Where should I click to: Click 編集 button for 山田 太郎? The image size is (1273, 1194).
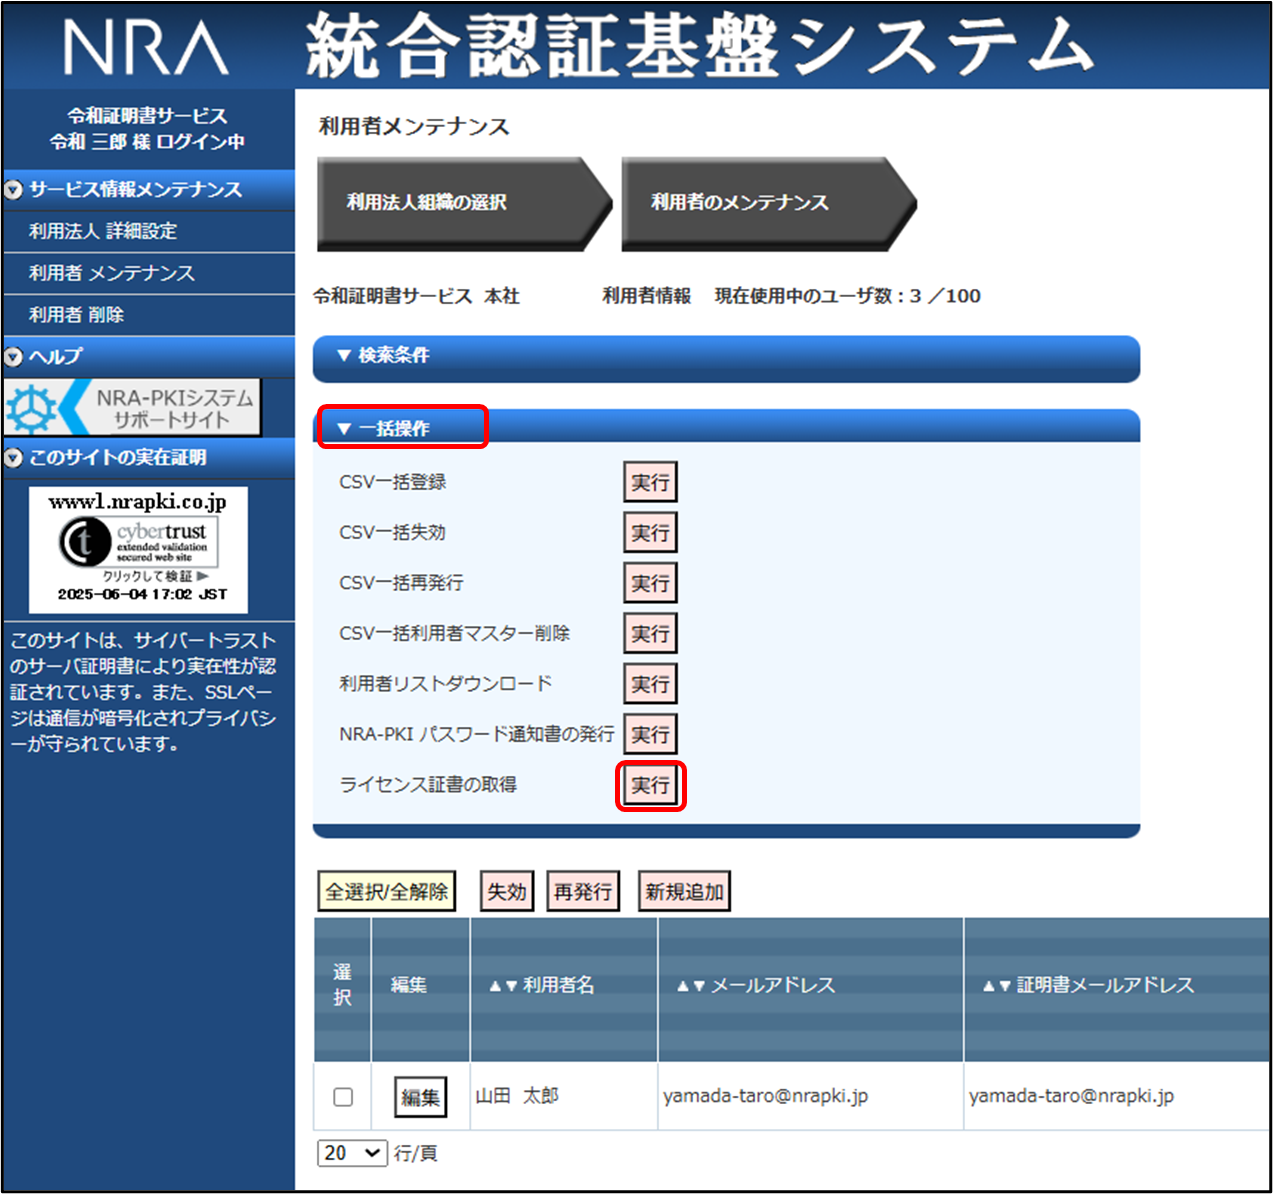pyautogui.click(x=420, y=1098)
